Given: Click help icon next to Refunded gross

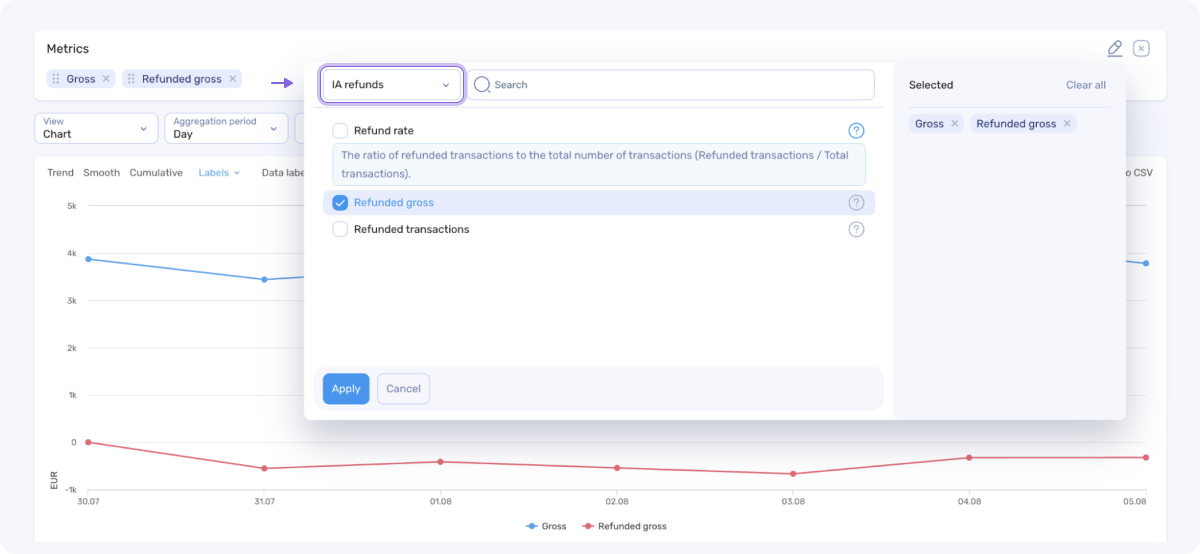Looking at the screenshot, I should click(x=856, y=203).
